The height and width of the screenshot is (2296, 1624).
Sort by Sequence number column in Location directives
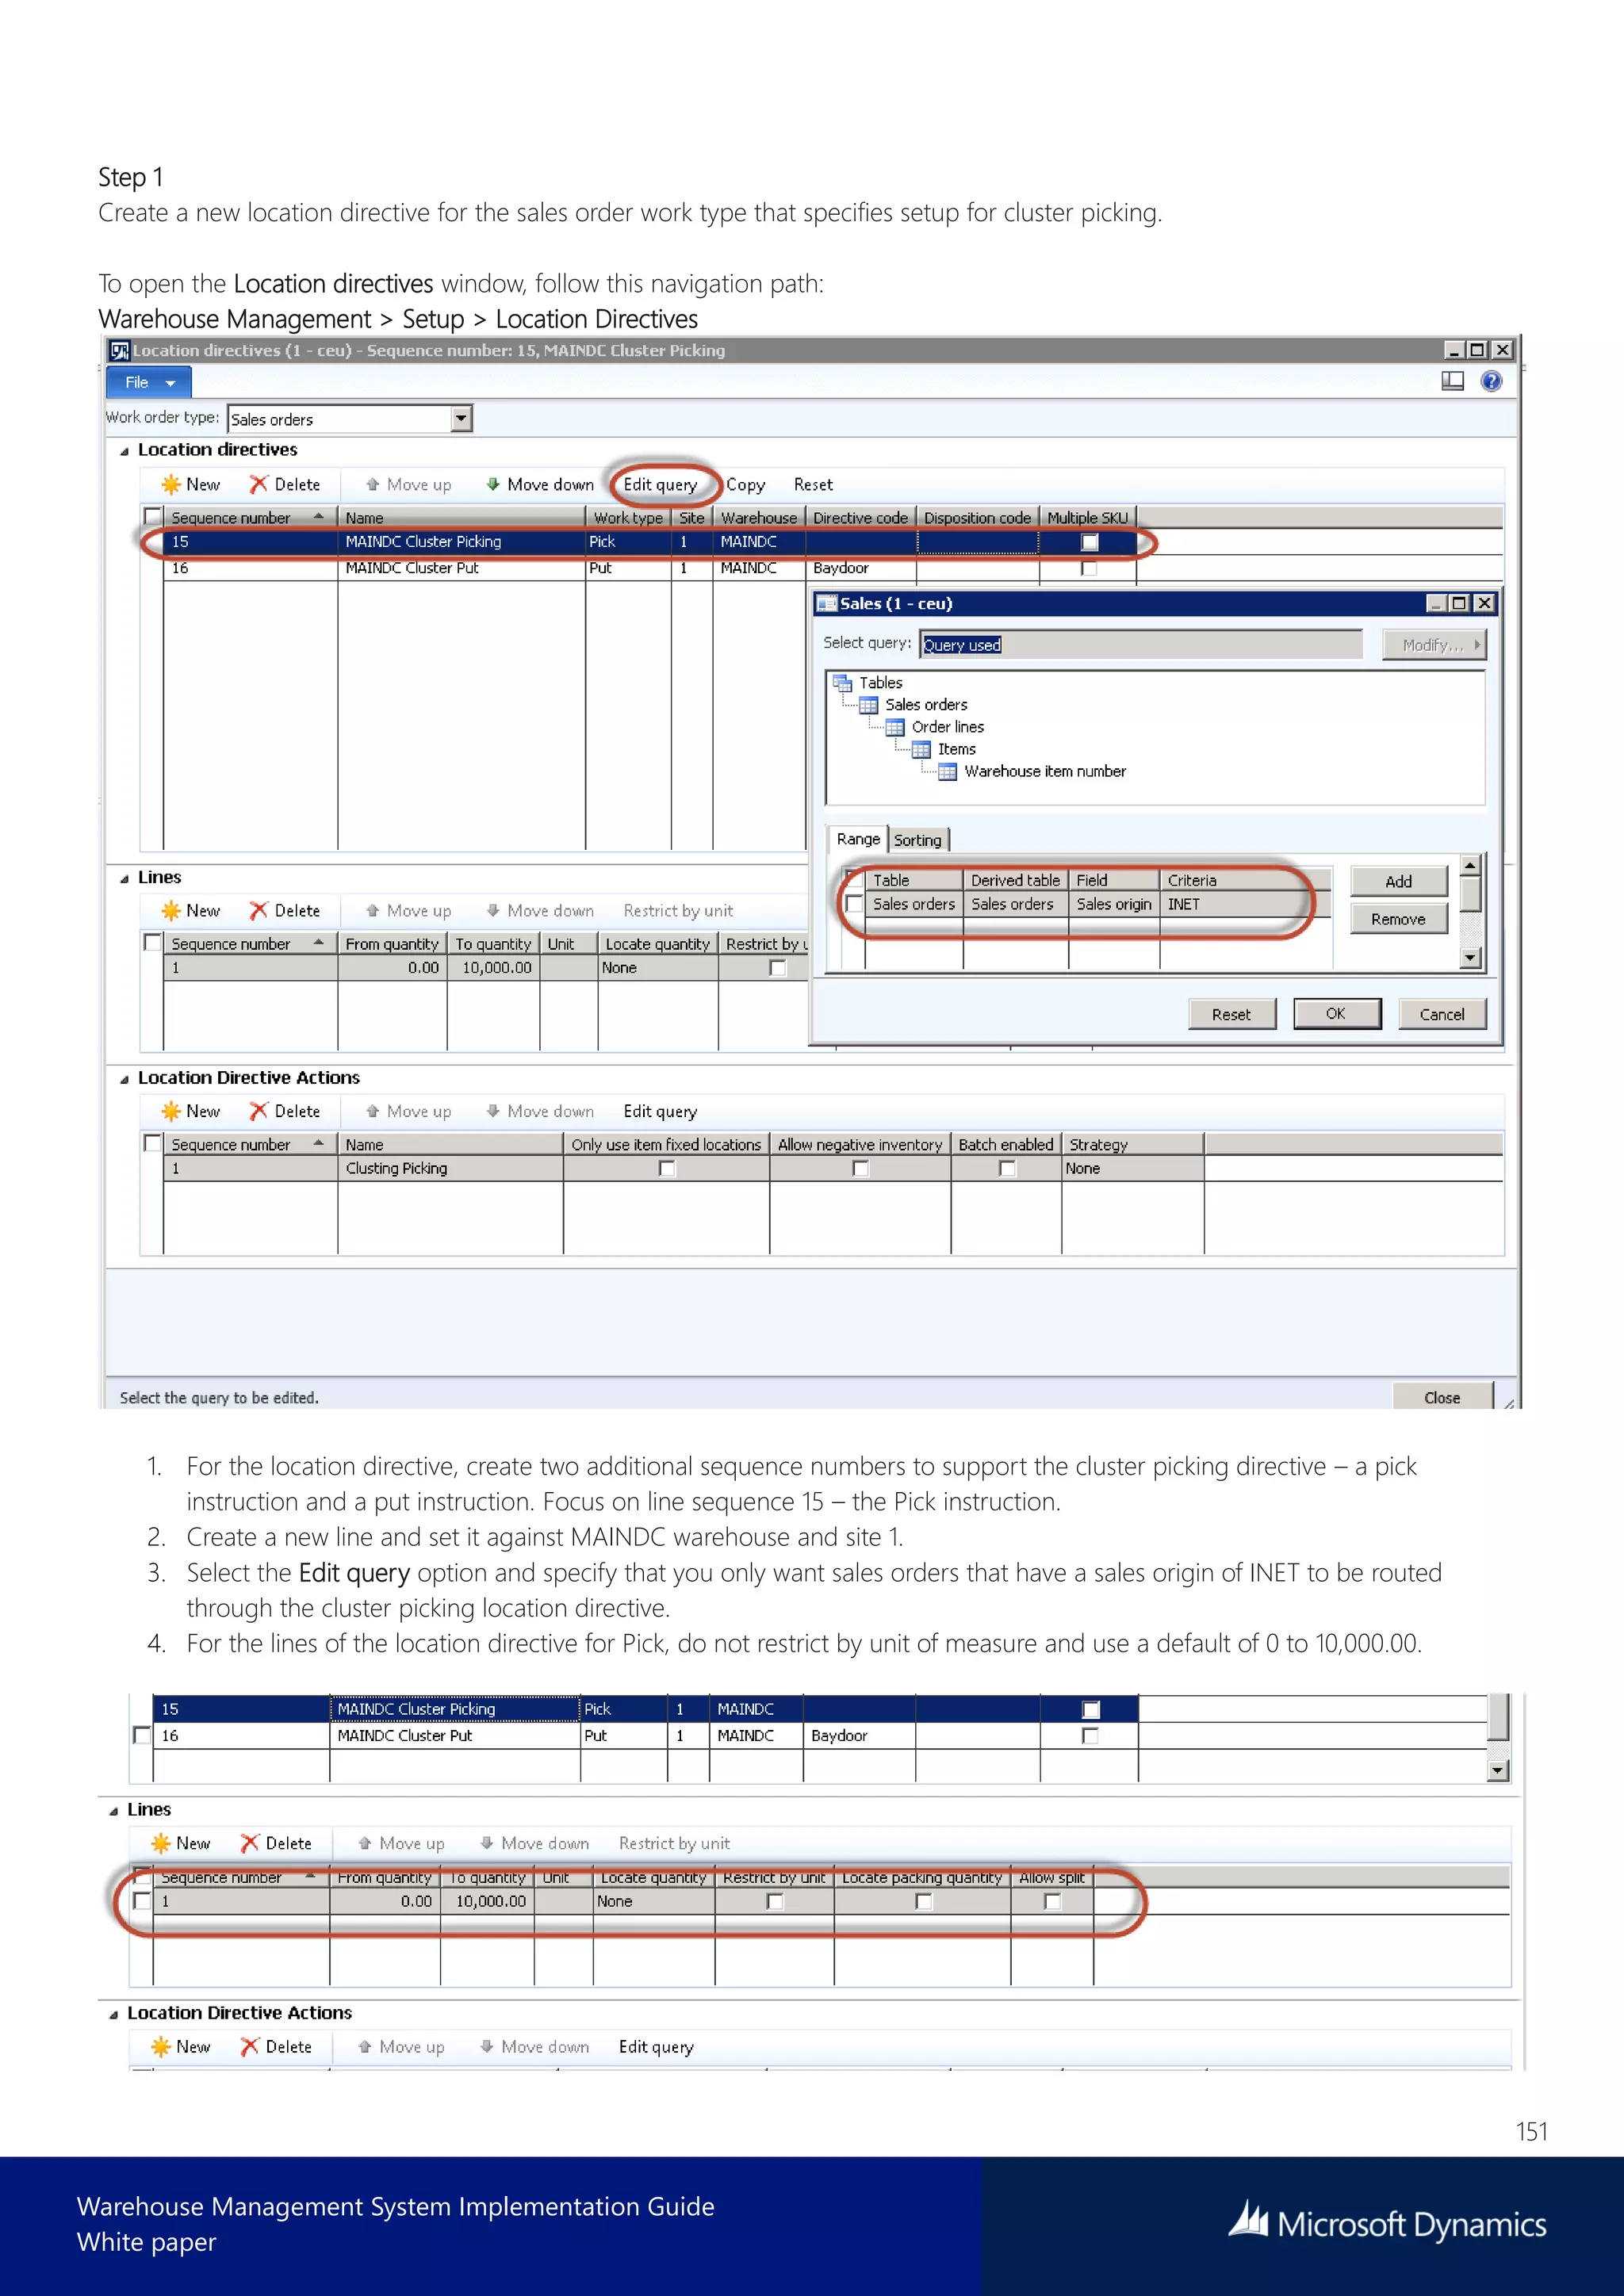[249, 518]
